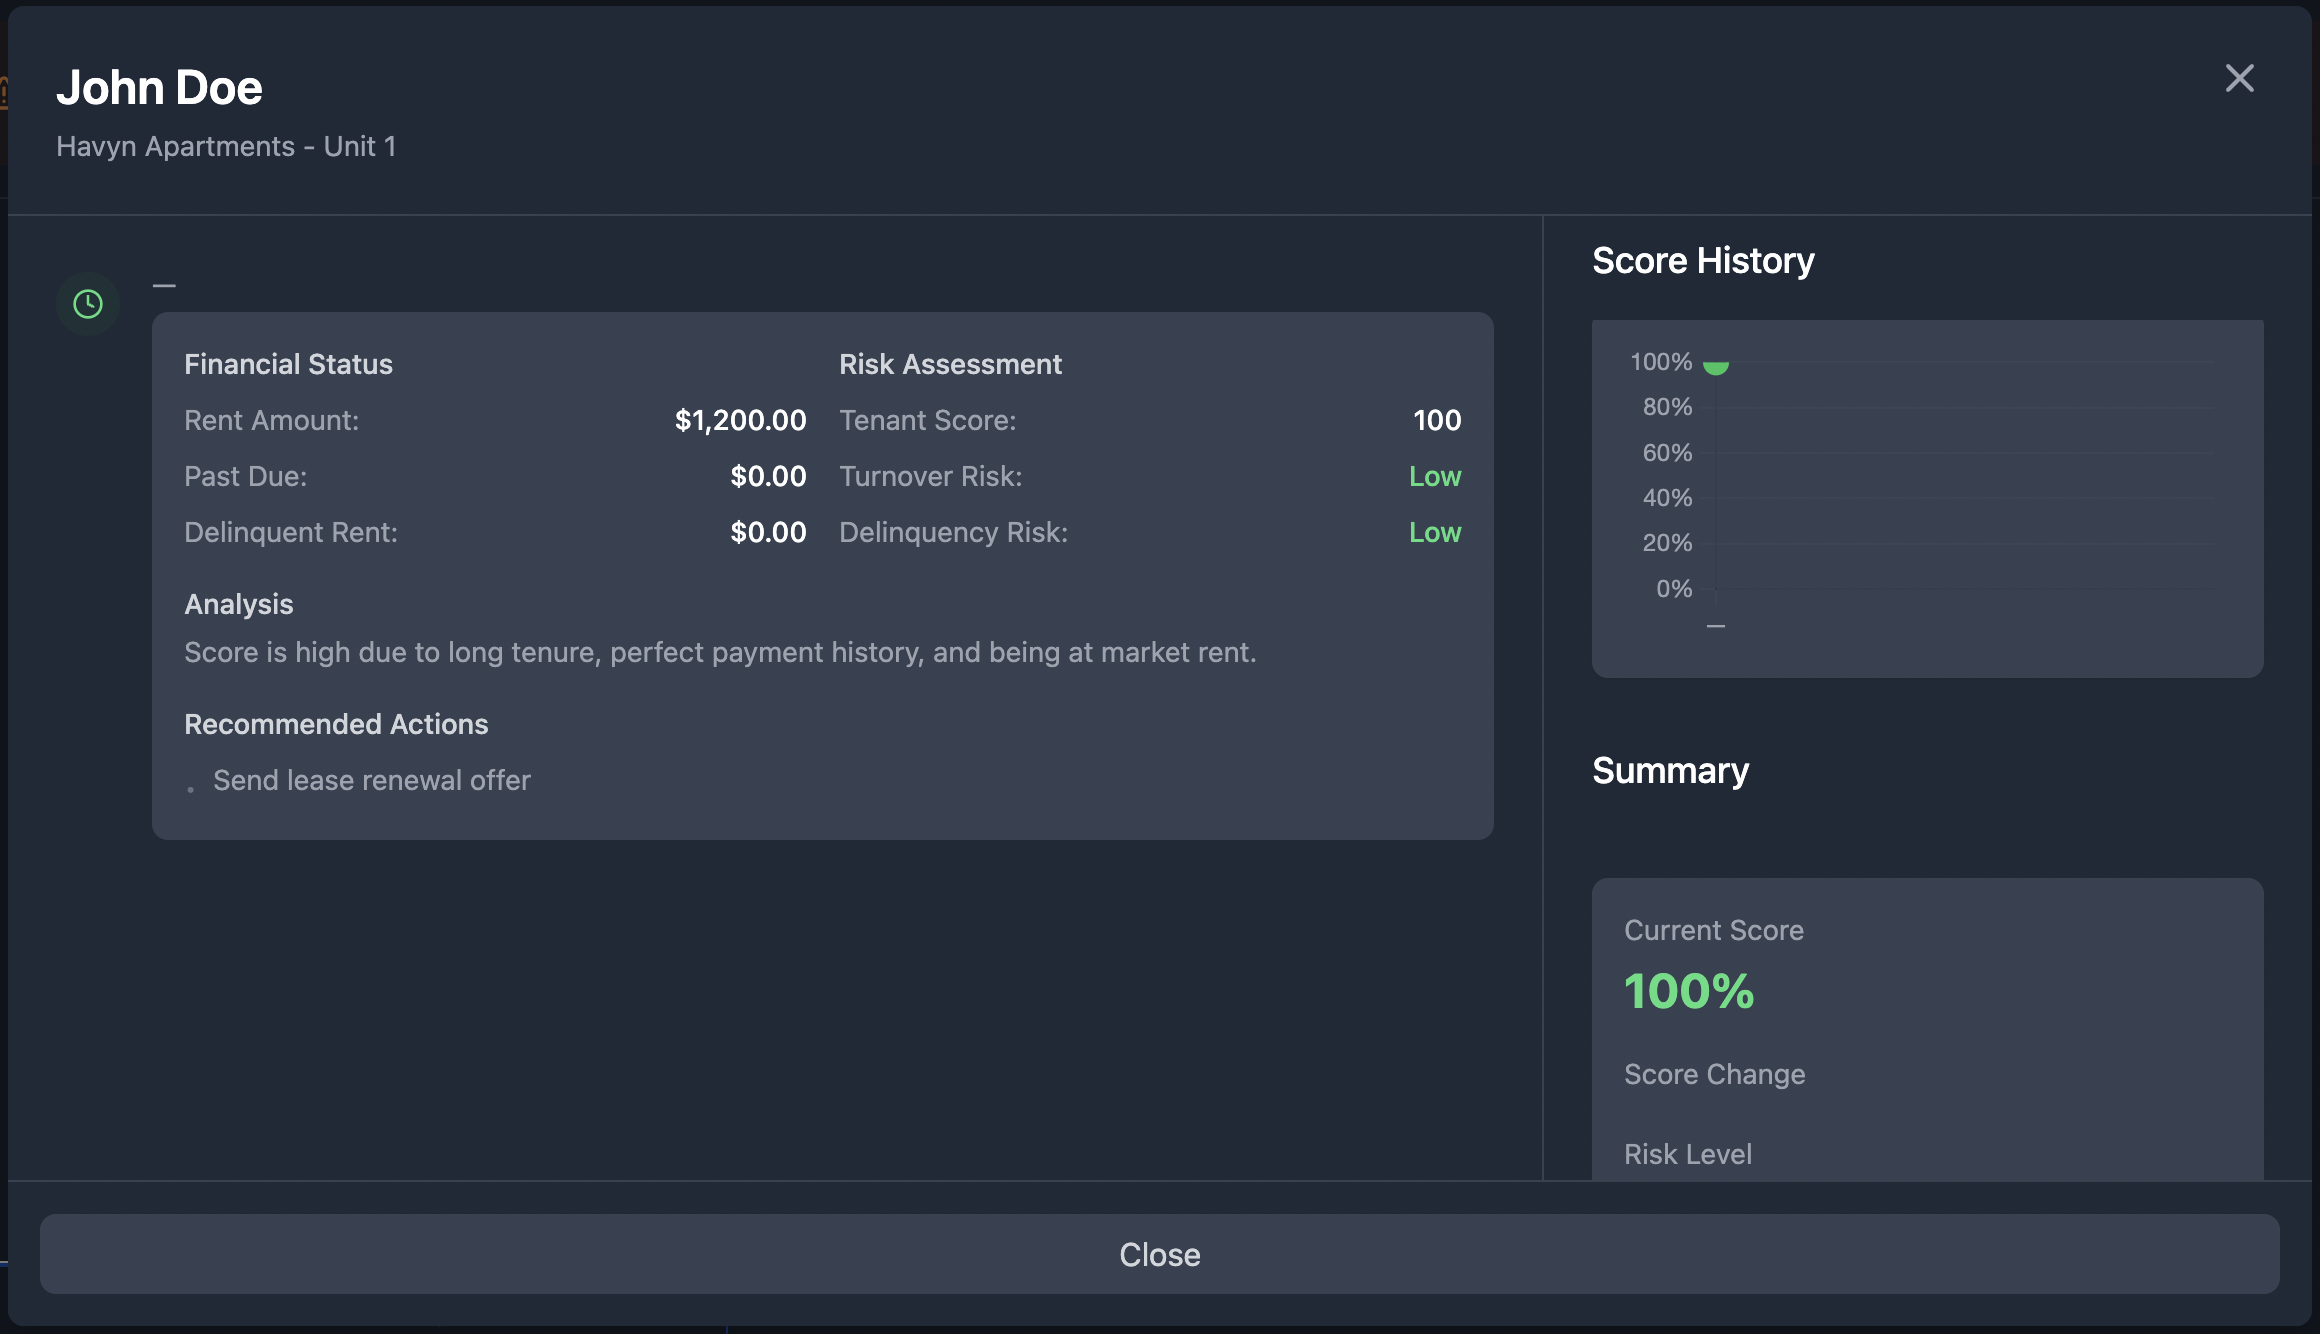Click the Send lease renewal offer action
Viewport: 2320px width, 1334px height.
pos(371,780)
